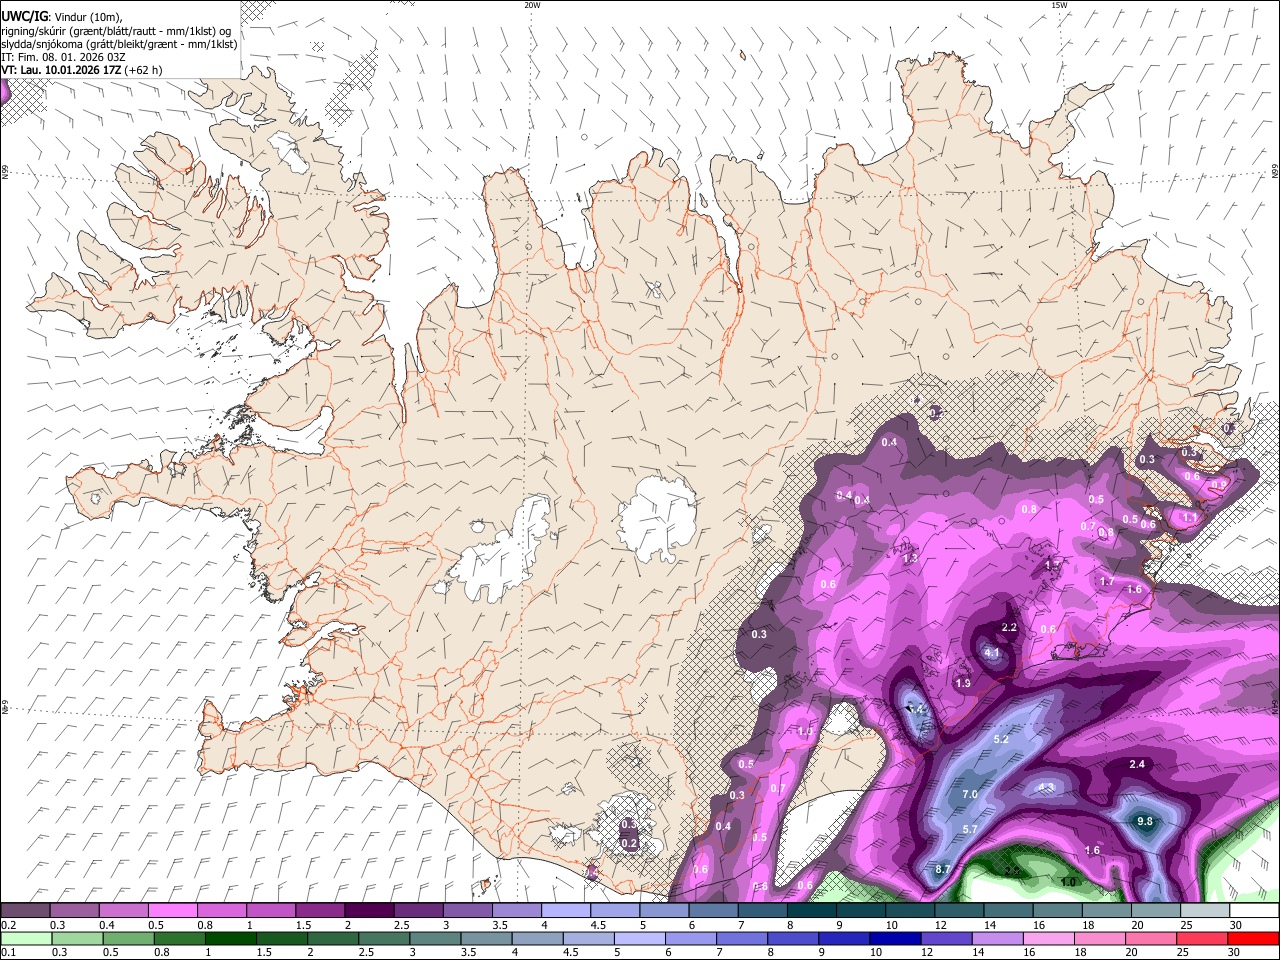Click the 'VT: Lau. 10.01.2026 17Z (+62 h)' line

click(x=82, y=70)
